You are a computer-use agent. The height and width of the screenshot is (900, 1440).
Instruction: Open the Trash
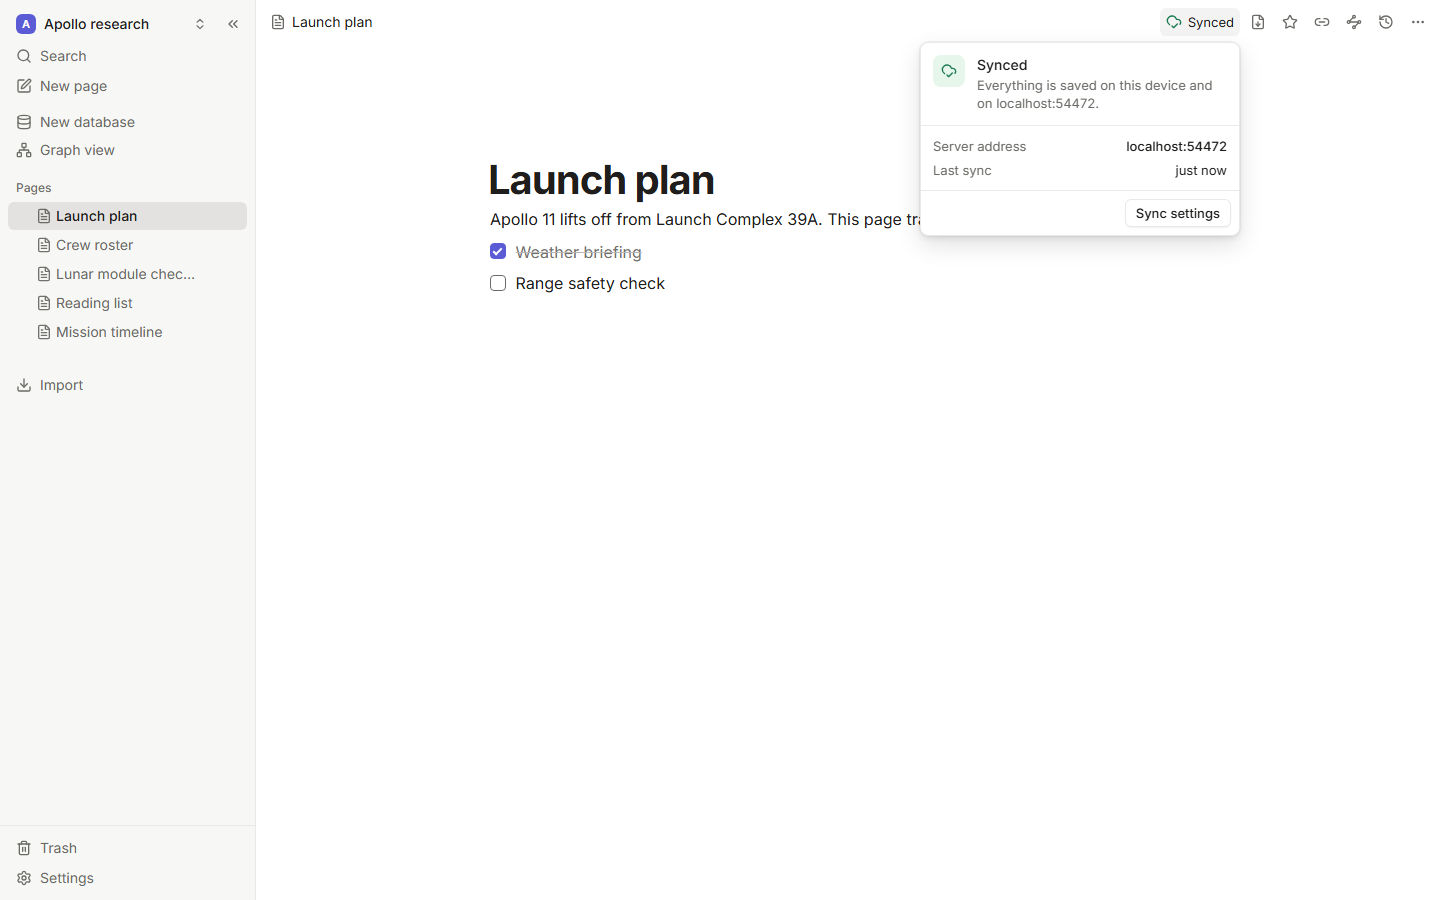[127, 848]
